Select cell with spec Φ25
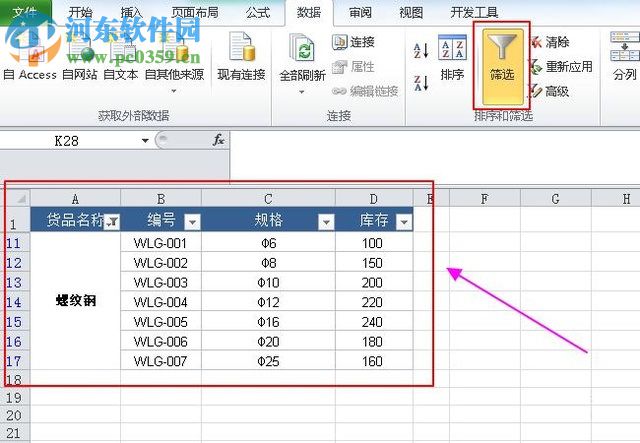640x443 pixels. coord(268,361)
